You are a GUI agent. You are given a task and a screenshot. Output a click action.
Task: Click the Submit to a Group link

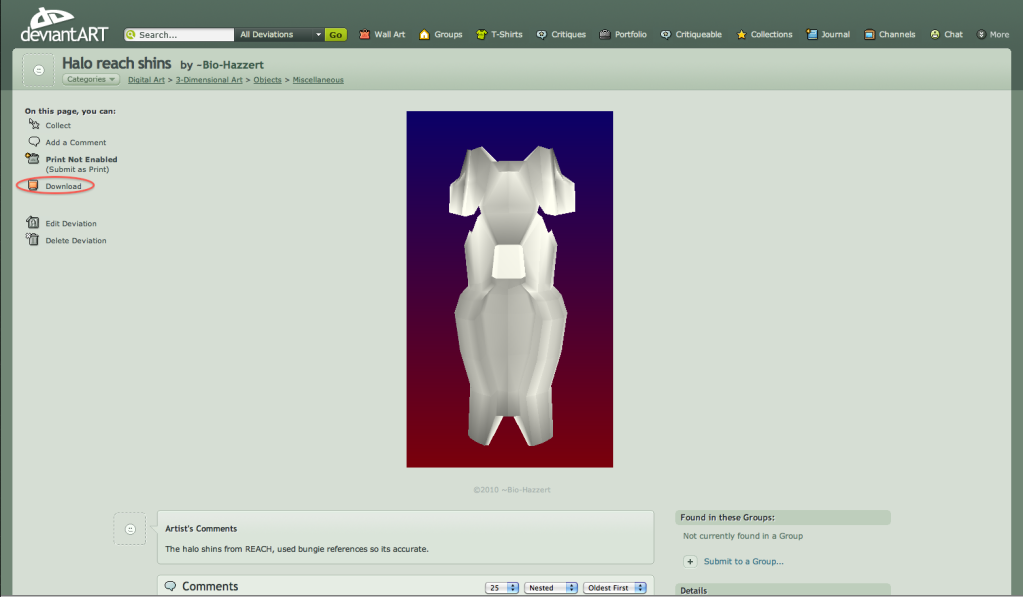coord(744,561)
